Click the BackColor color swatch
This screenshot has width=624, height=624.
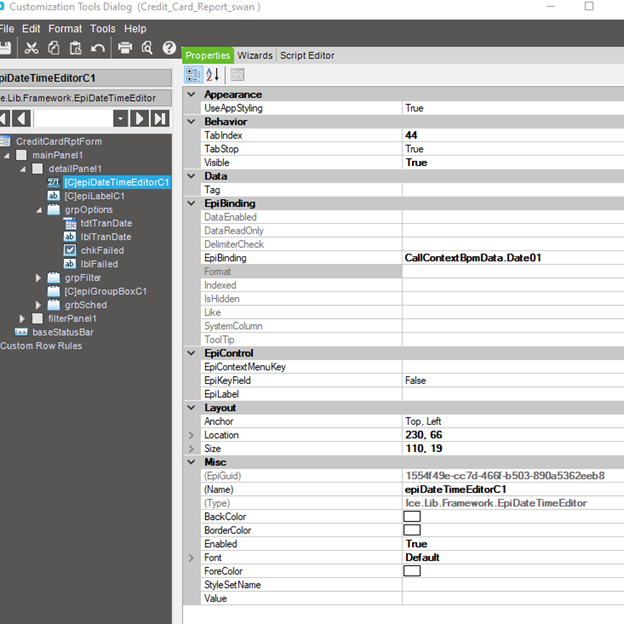click(x=412, y=517)
